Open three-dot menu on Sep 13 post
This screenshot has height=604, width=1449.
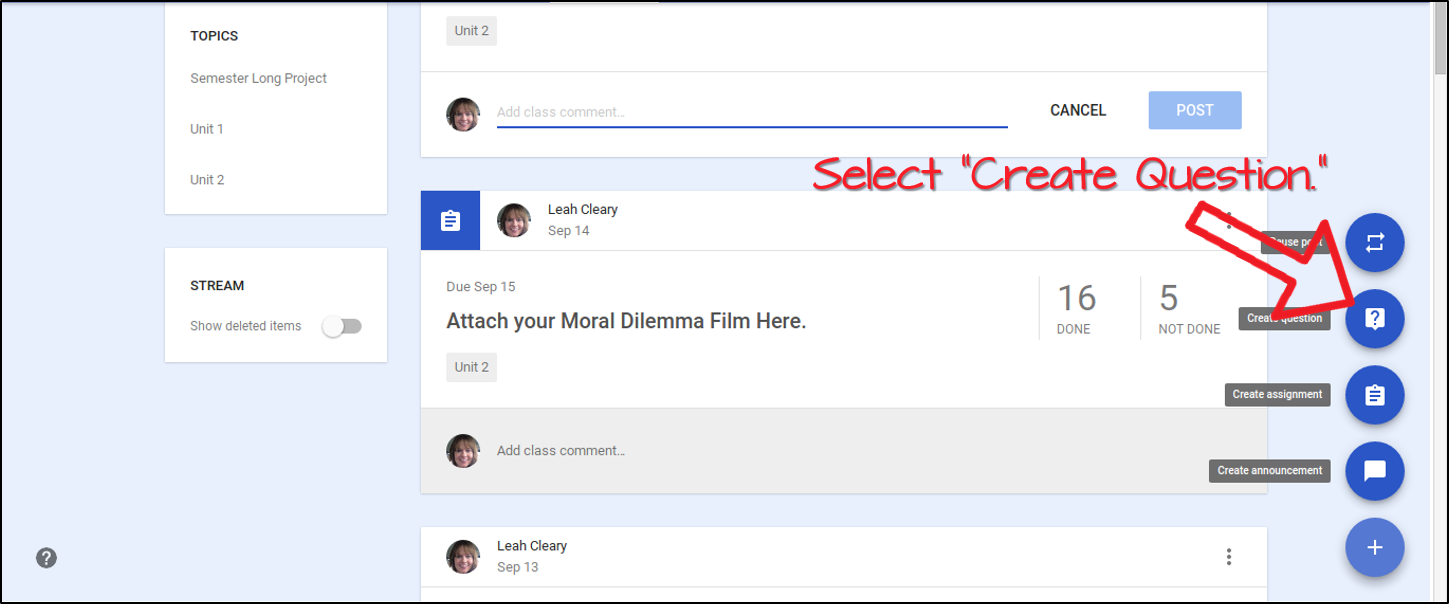tap(1229, 557)
